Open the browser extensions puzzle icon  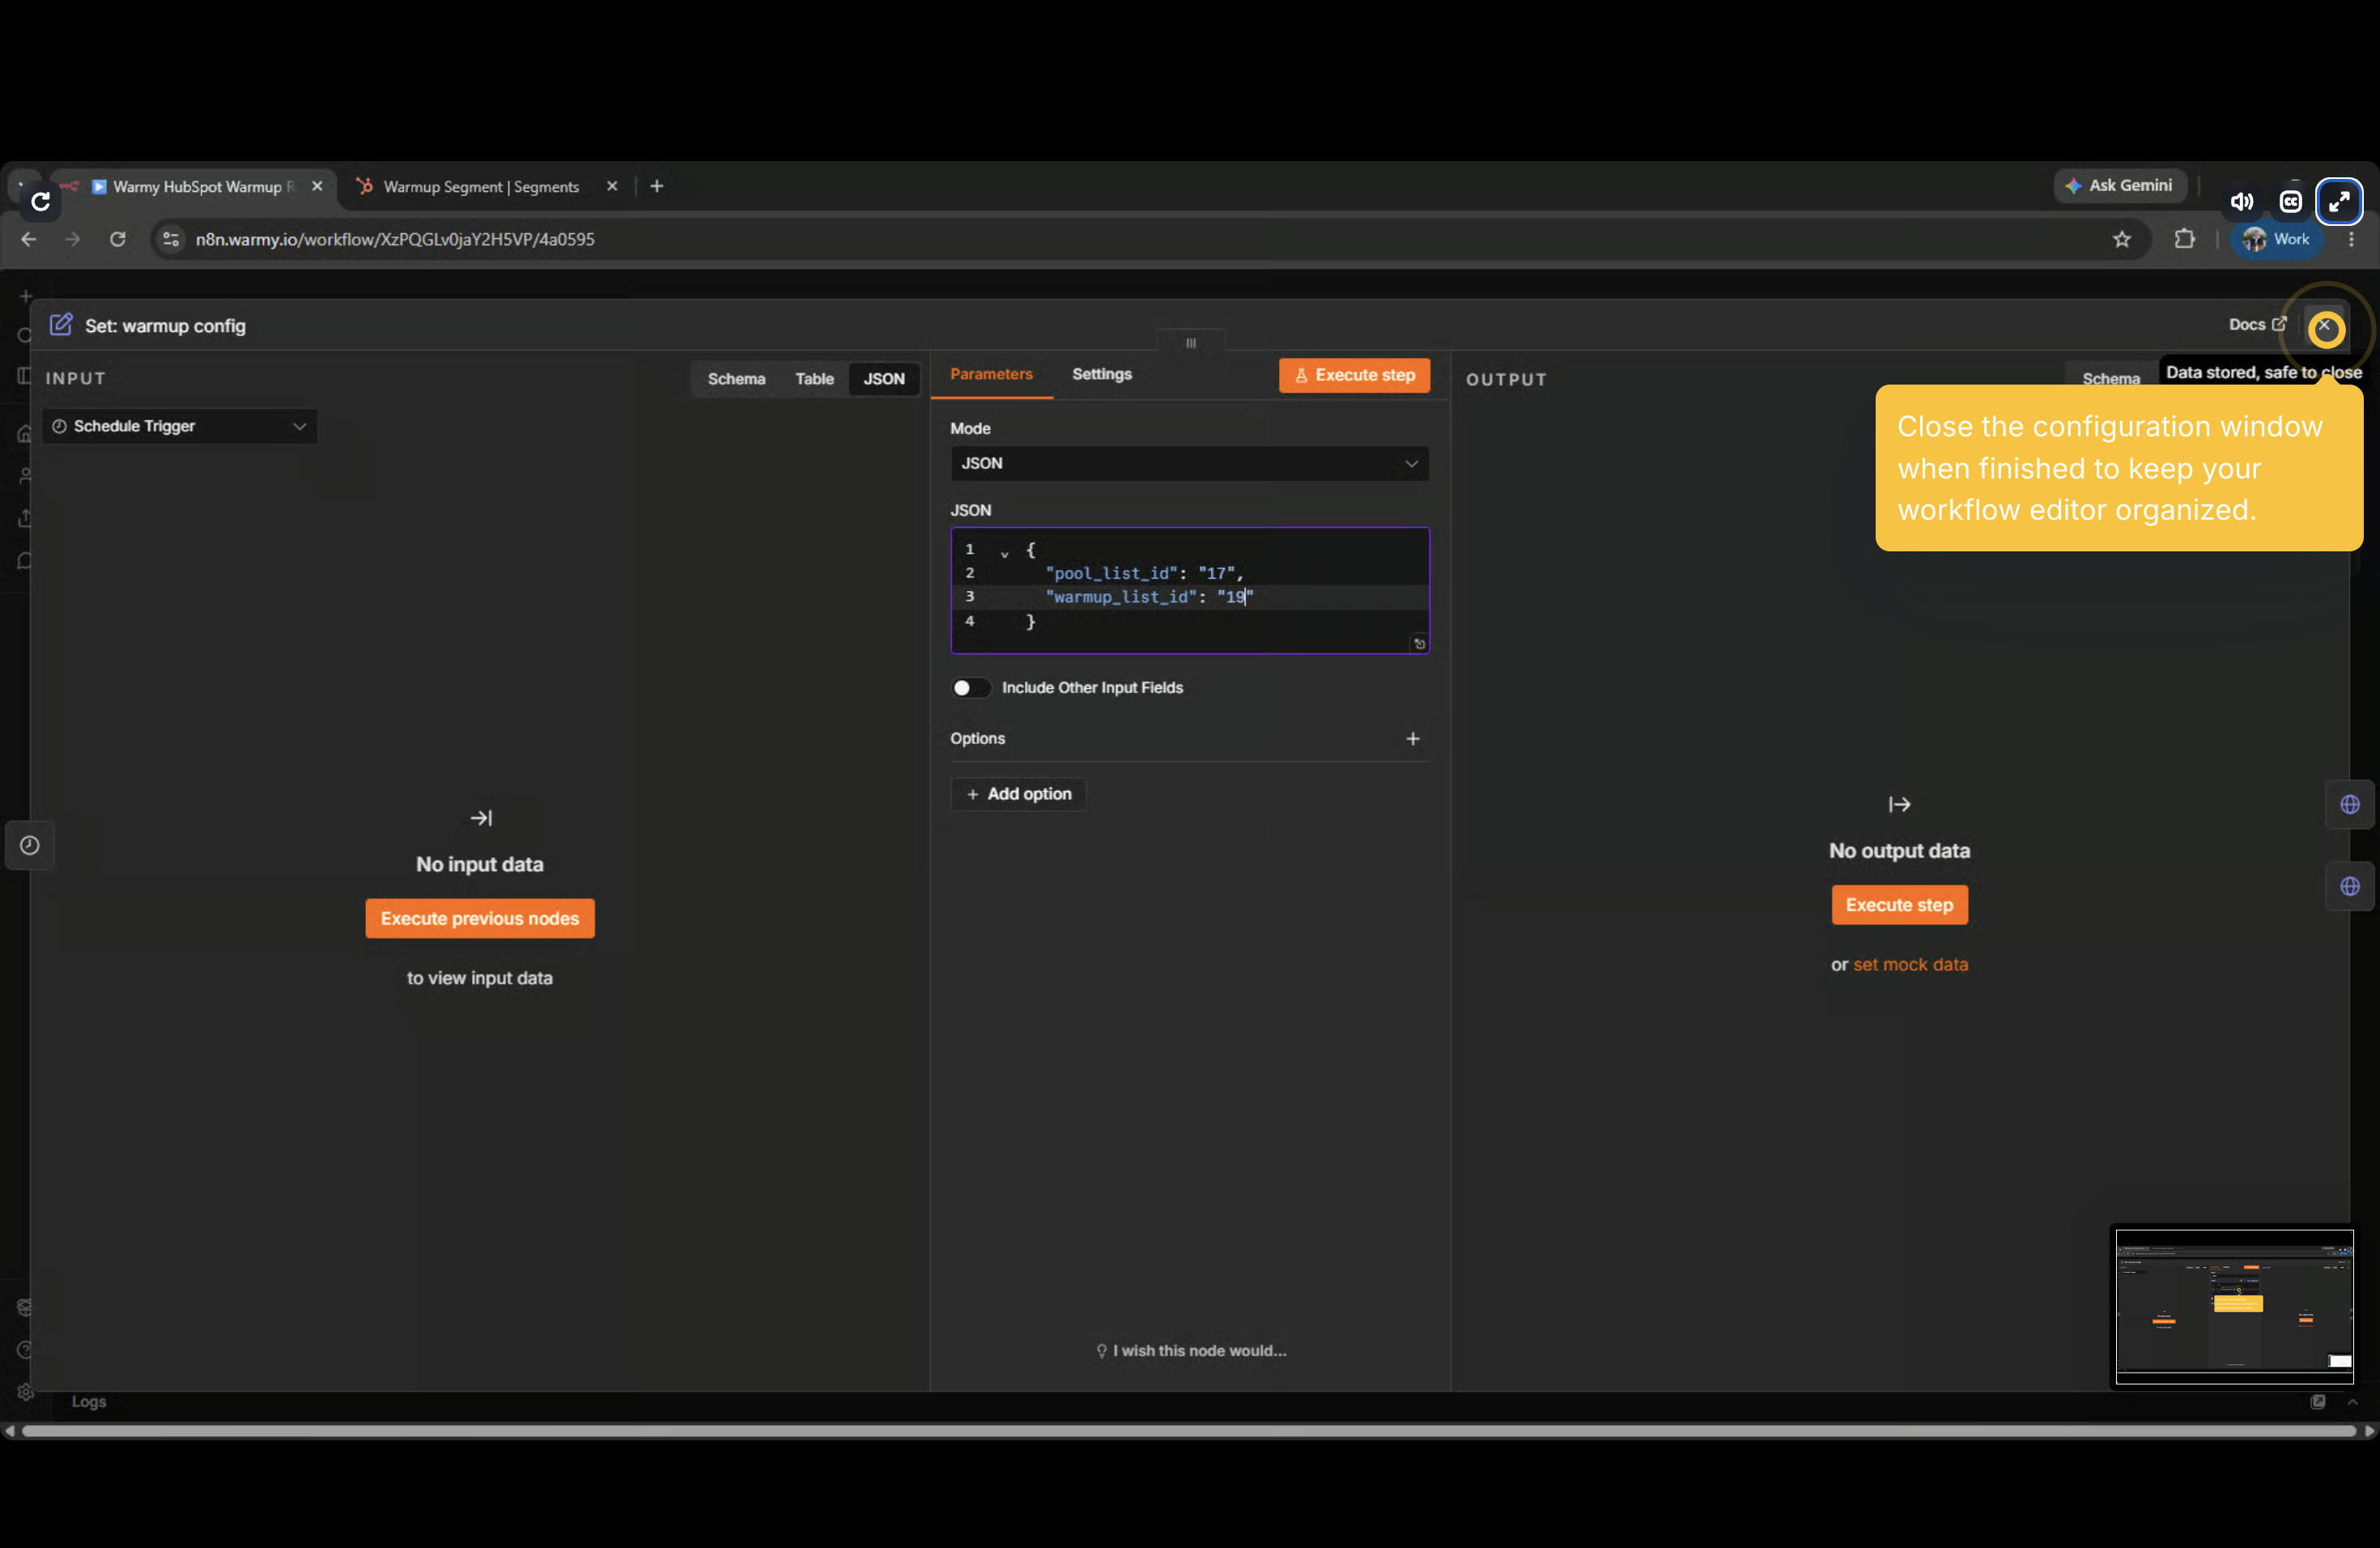(2185, 239)
